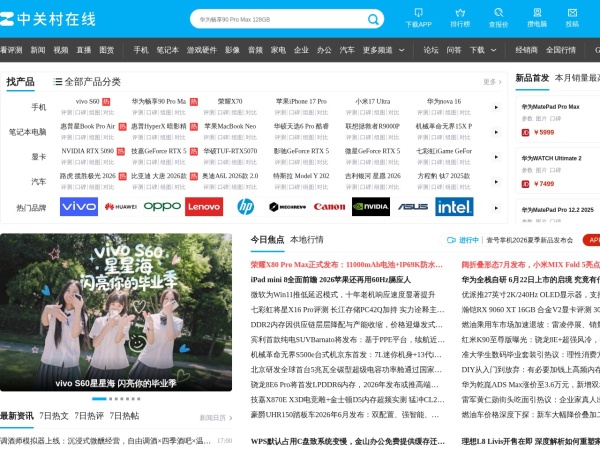This screenshot has width=600, height=450.
Task: Click the new badge beside vivo S60
Action: [106, 102]
